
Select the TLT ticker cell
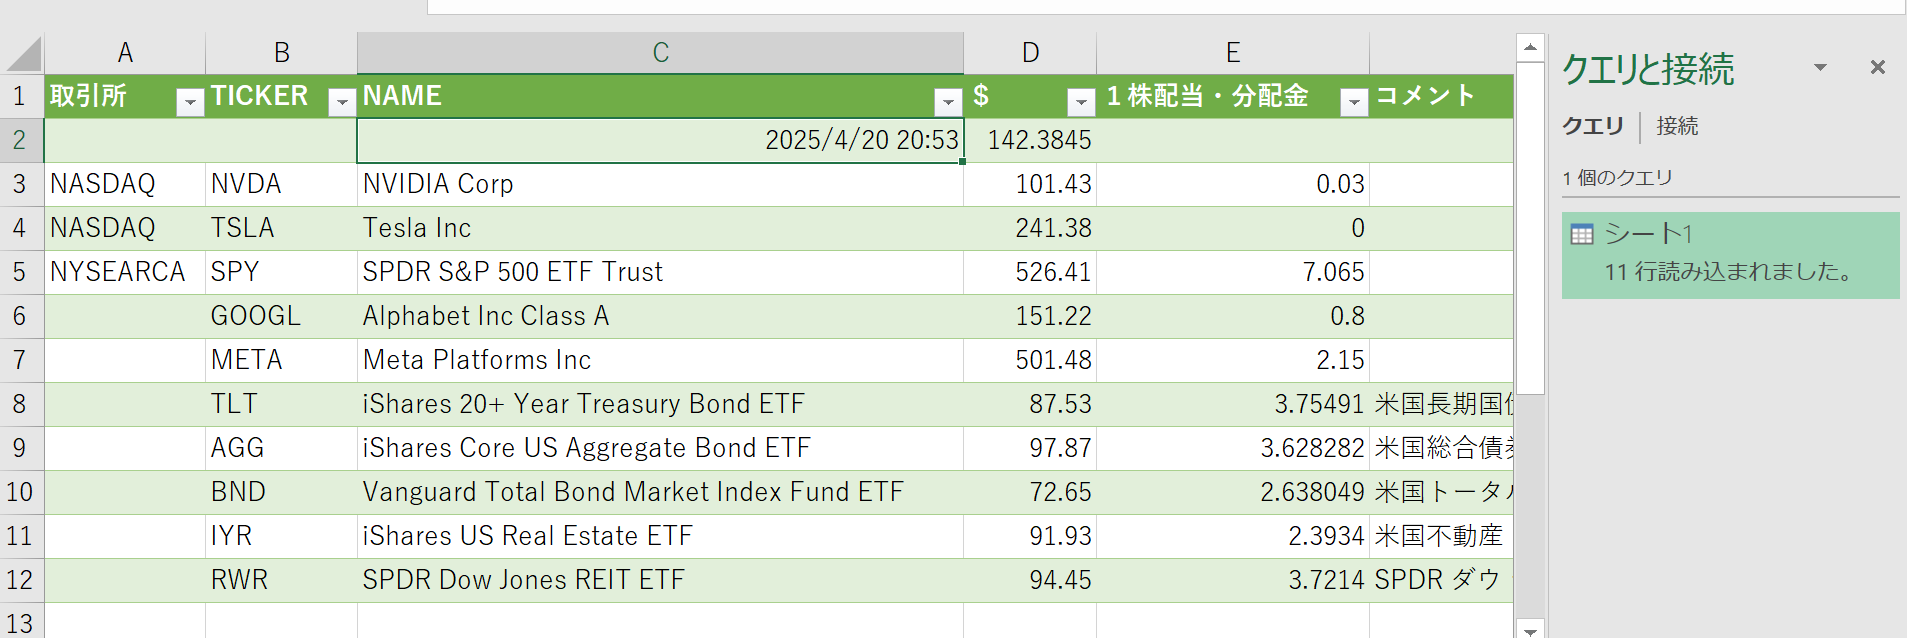[x=281, y=404]
